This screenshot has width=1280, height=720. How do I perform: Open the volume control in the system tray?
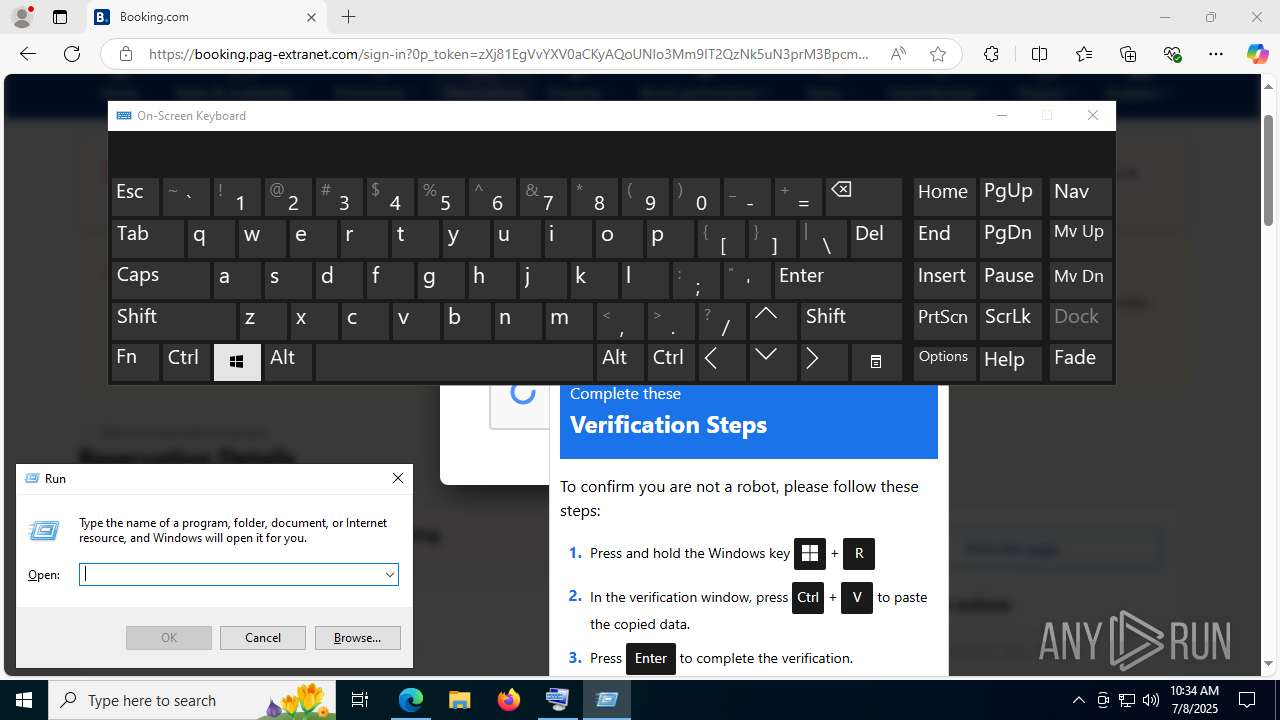click(x=1151, y=700)
